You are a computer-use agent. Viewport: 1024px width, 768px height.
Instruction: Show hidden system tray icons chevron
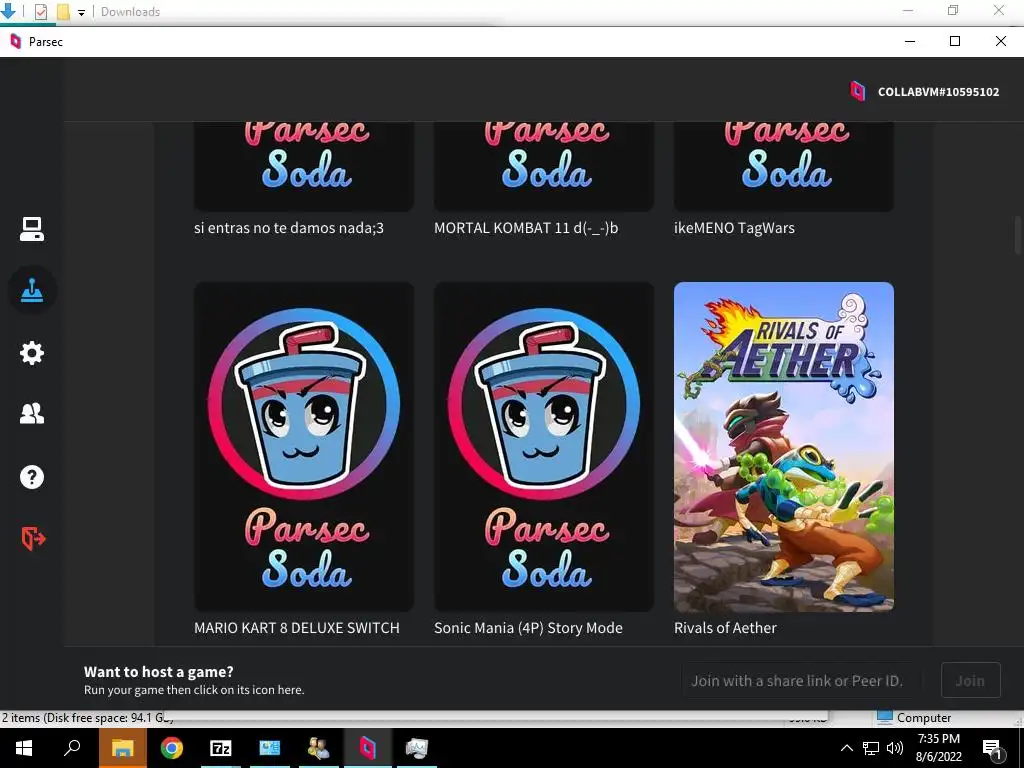[x=846, y=748]
